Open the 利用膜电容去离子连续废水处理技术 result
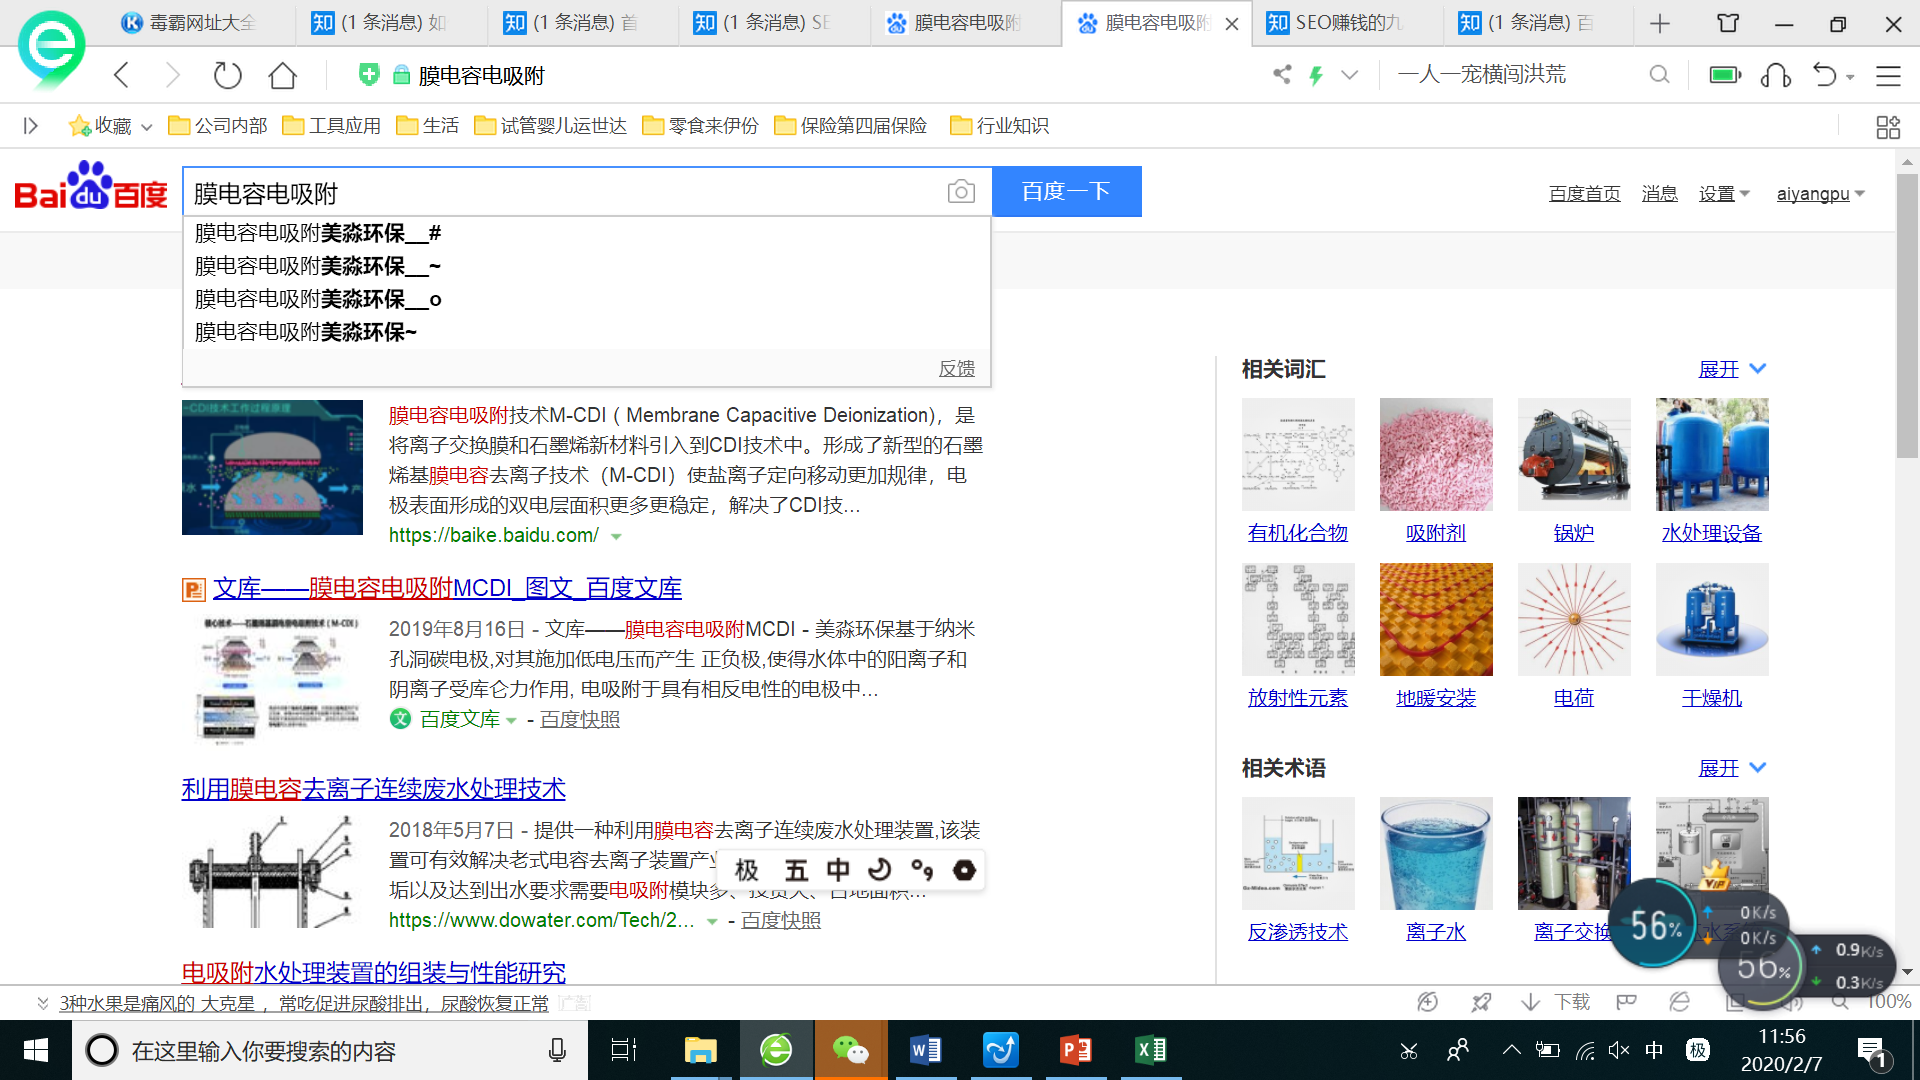The image size is (1920, 1080). (x=373, y=789)
